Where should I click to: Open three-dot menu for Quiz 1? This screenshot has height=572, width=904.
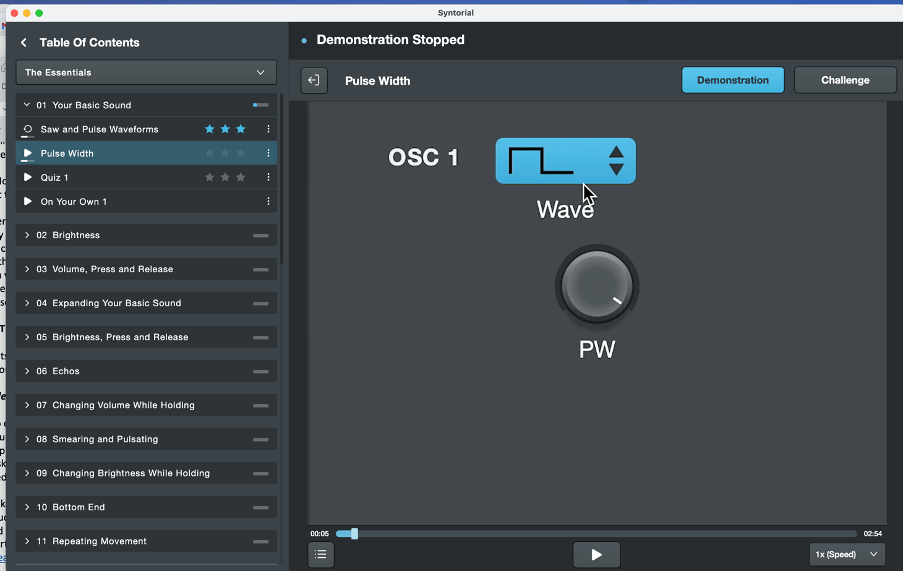268,178
